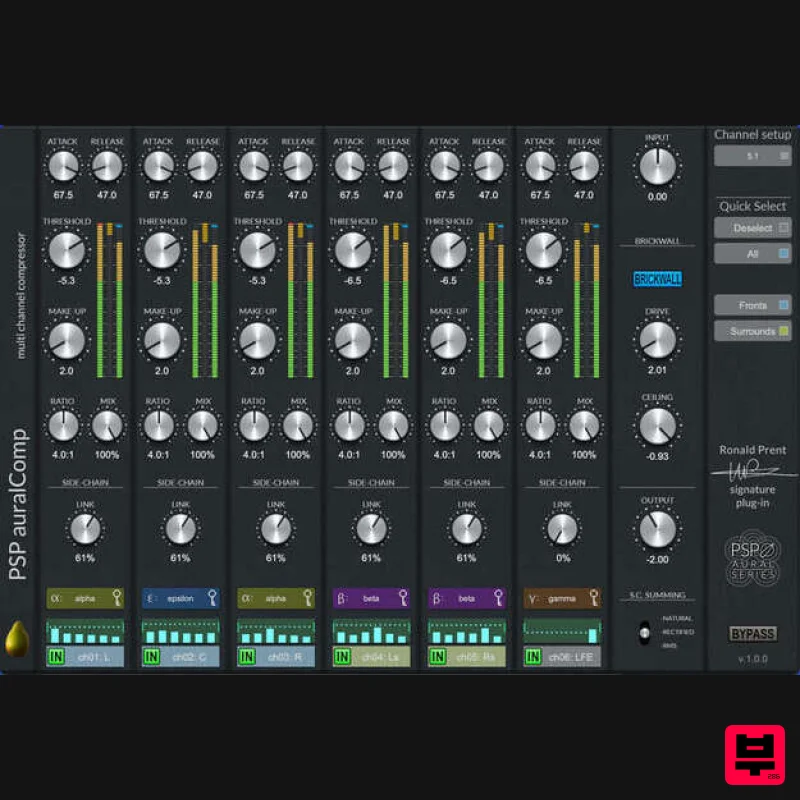The image size is (800, 800).
Task: Click the sidechain key icon on ch02: C strip
Action: point(213,597)
